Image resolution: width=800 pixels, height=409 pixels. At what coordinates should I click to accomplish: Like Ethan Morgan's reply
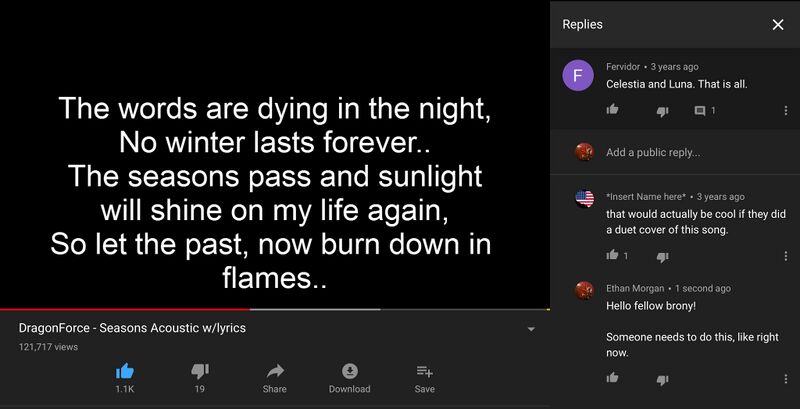(613, 378)
